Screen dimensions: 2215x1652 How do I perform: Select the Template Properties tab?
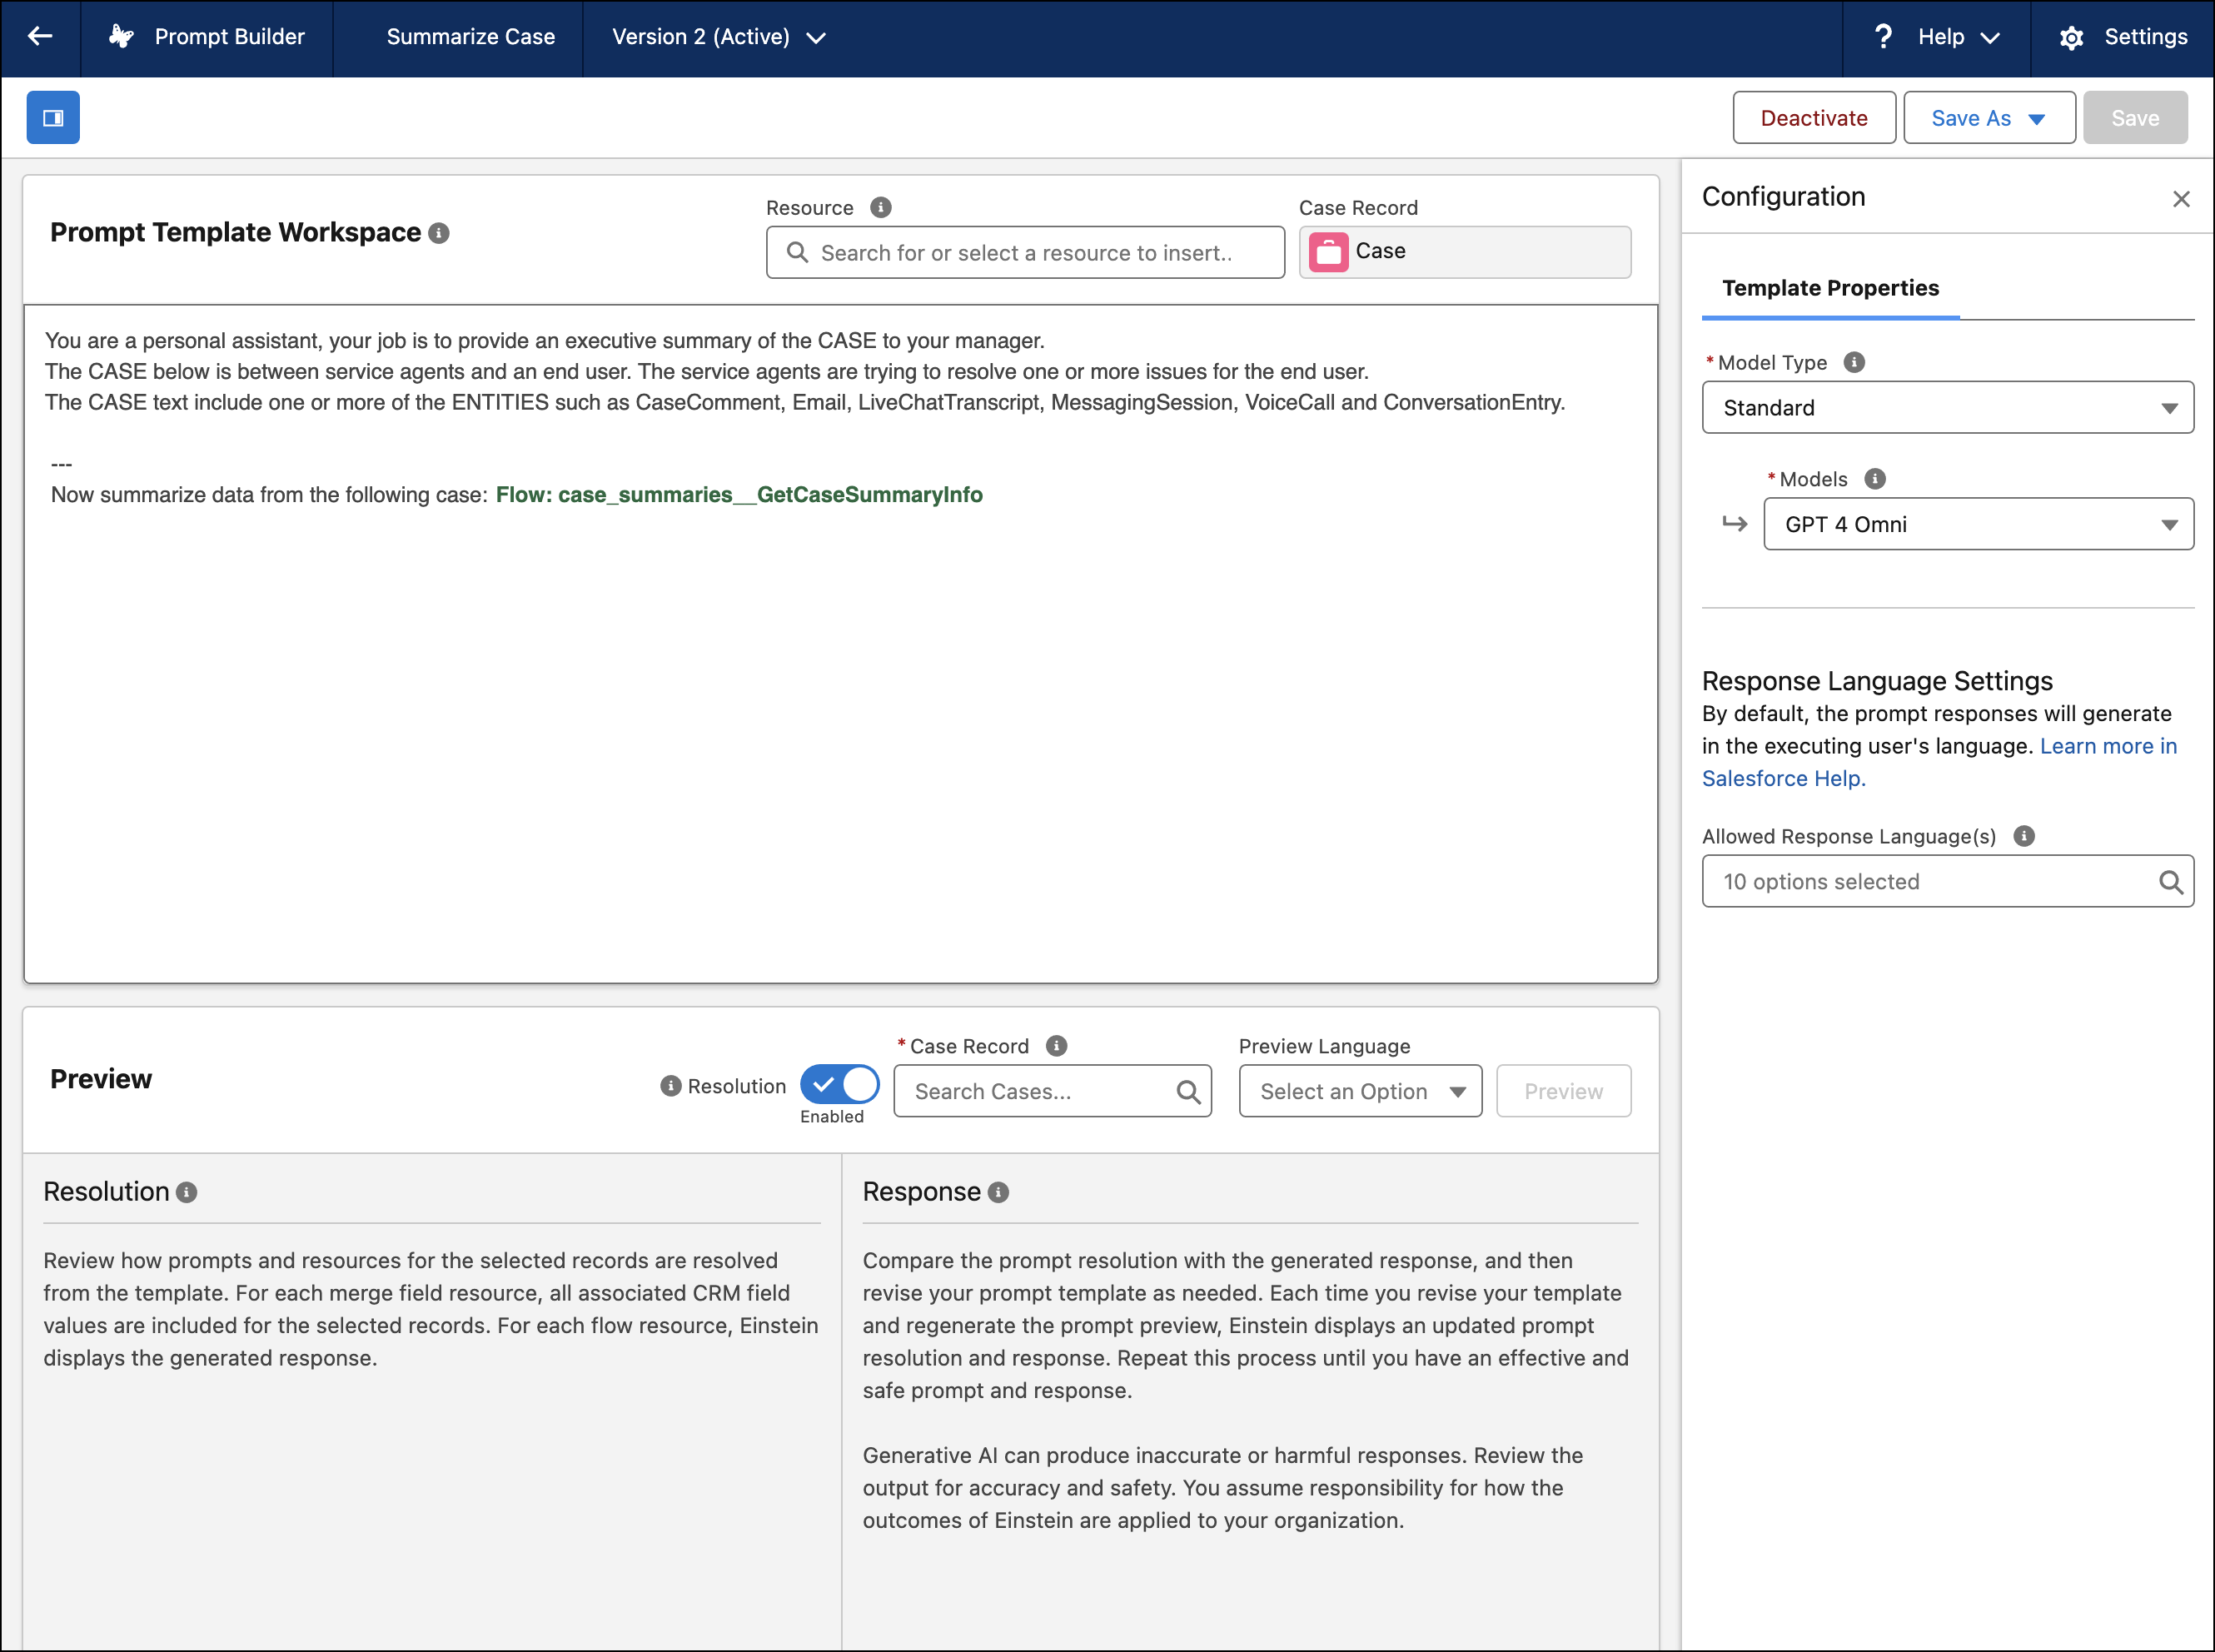[x=1830, y=288]
